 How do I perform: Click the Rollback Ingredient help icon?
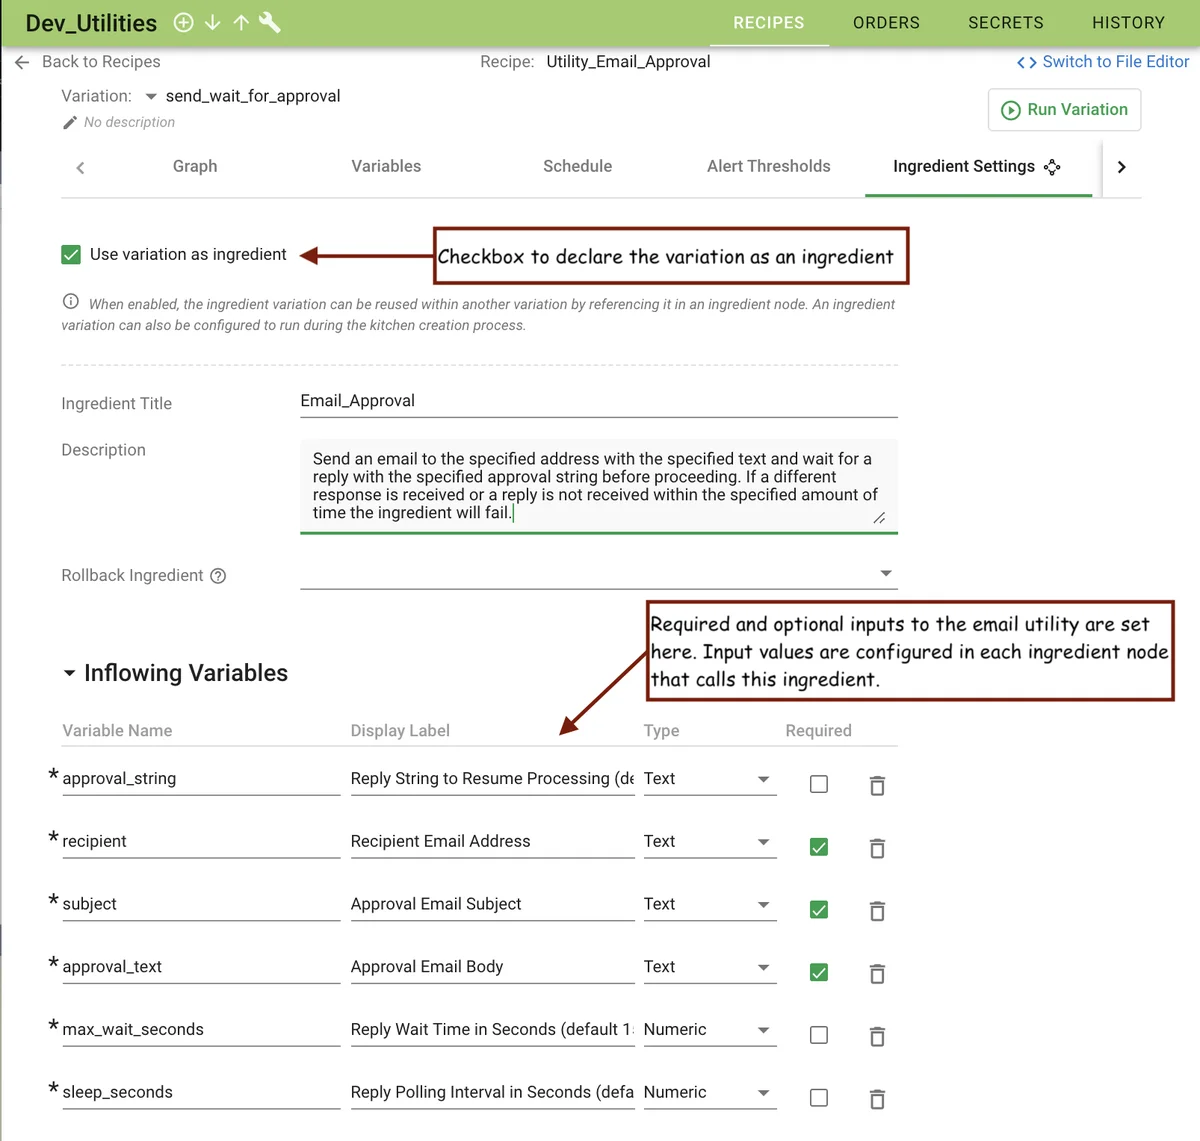pos(218,576)
